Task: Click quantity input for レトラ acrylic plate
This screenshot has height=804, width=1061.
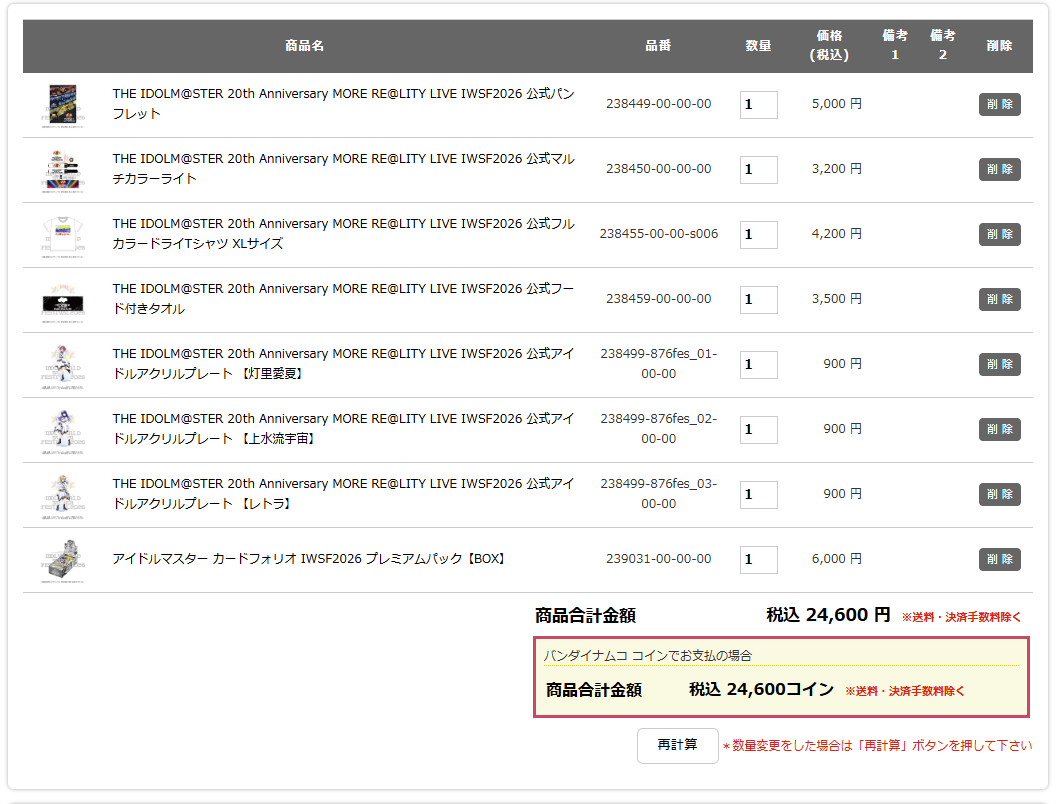Action: tap(758, 495)
